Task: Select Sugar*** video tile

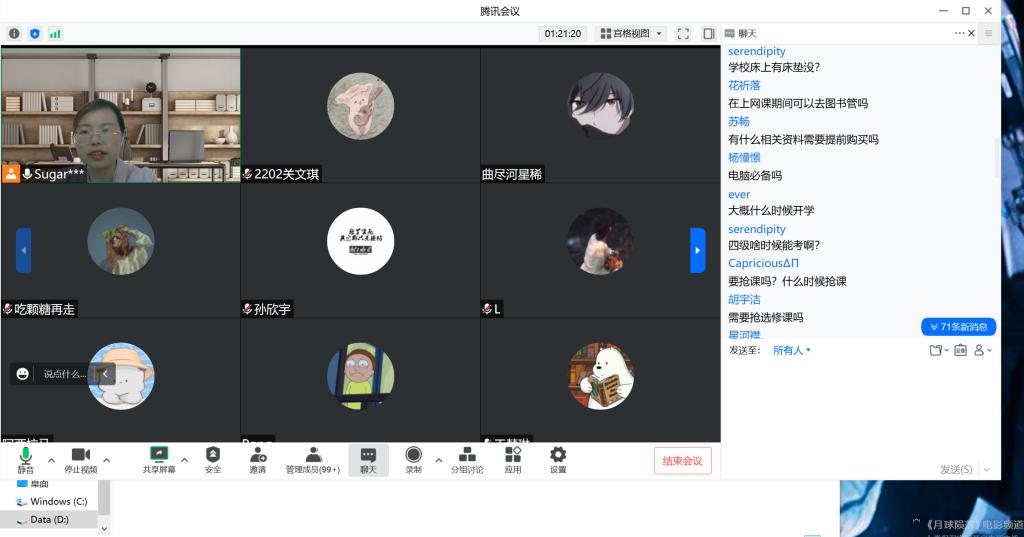Action: 121,115
